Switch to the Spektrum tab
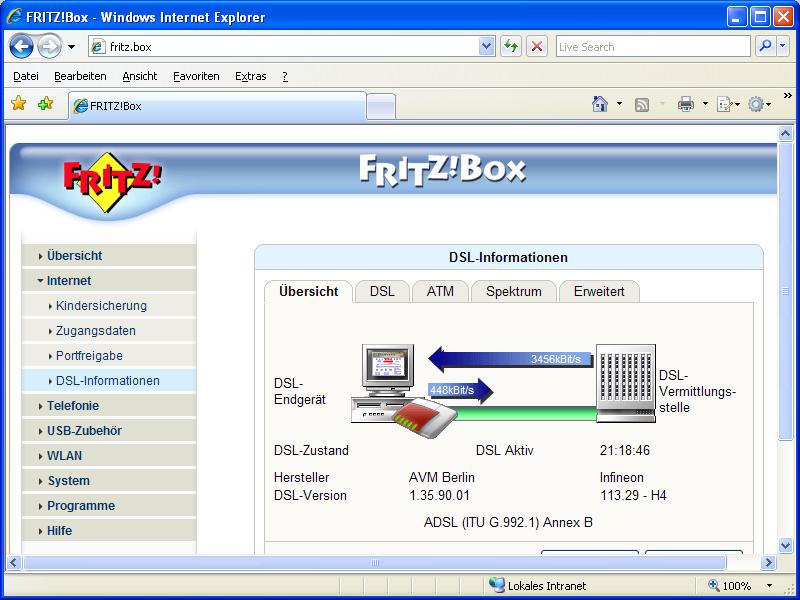The image size is (800, 600). pyautogui.click(x=513, y=291)
